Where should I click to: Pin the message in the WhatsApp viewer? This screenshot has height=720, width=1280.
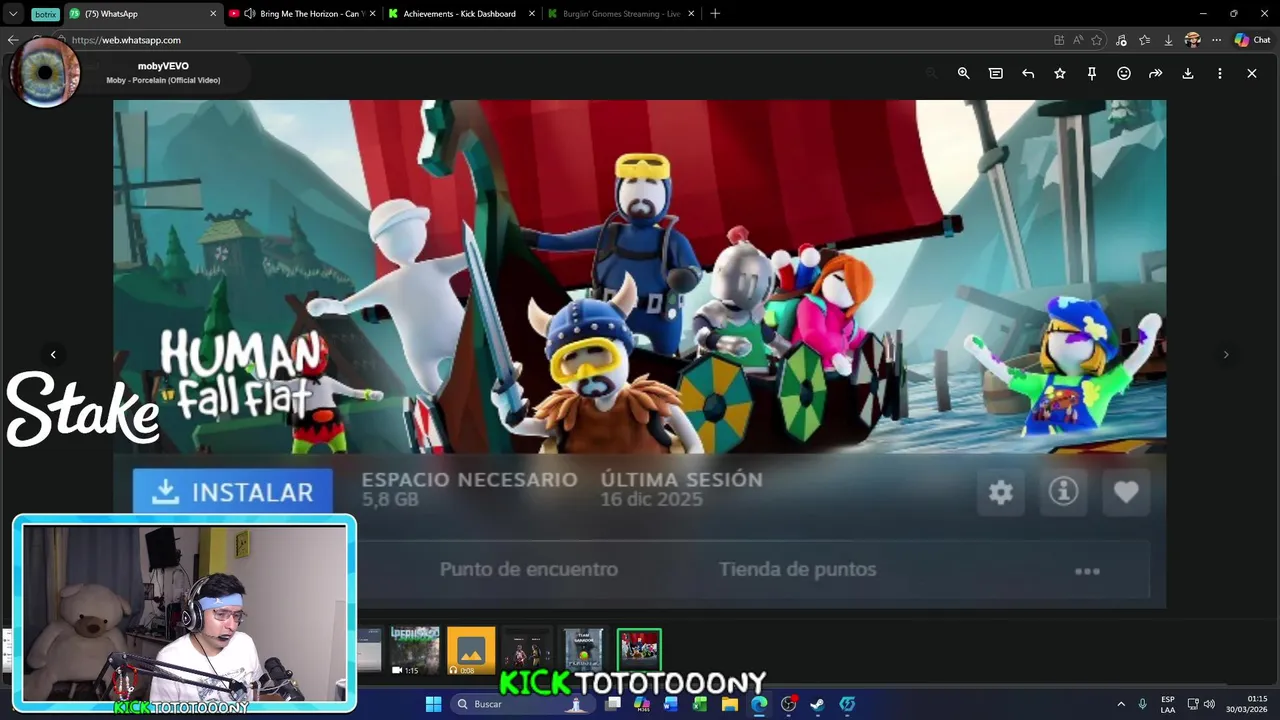(x=1092, y=73)
